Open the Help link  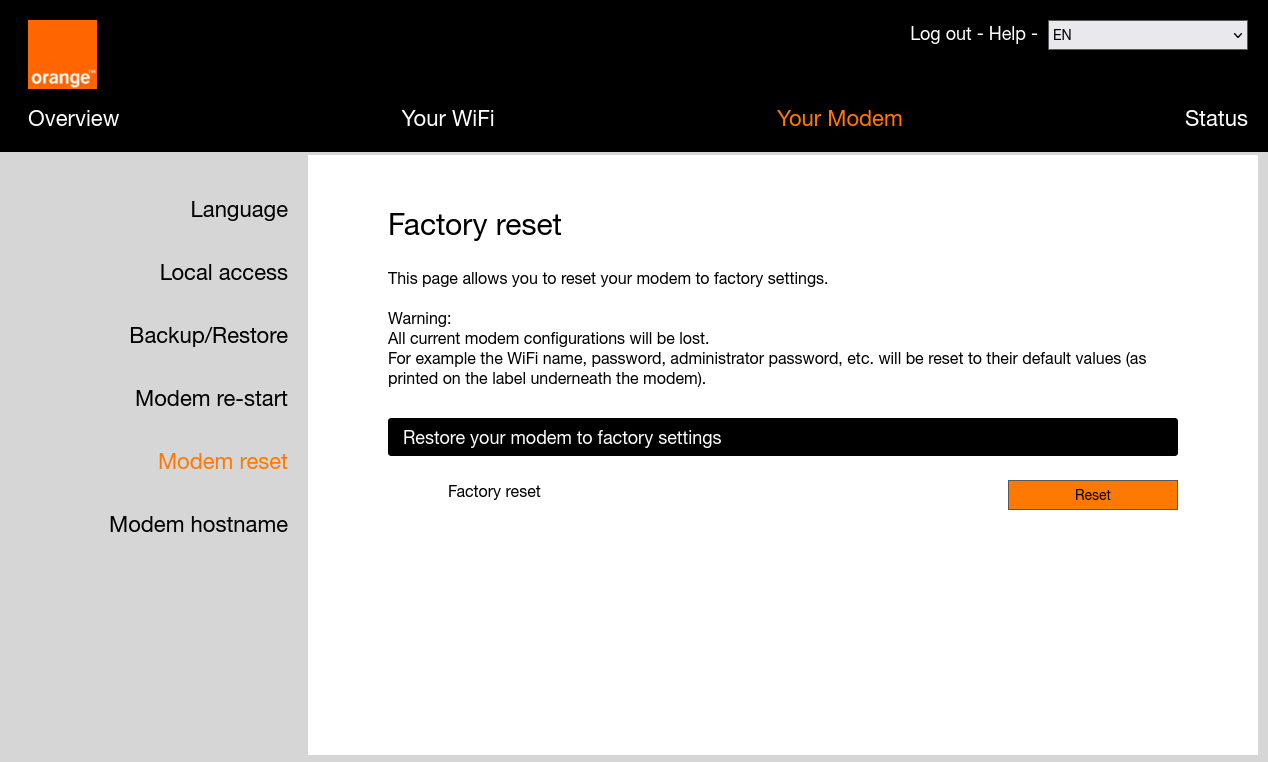tap(1007, 34)
